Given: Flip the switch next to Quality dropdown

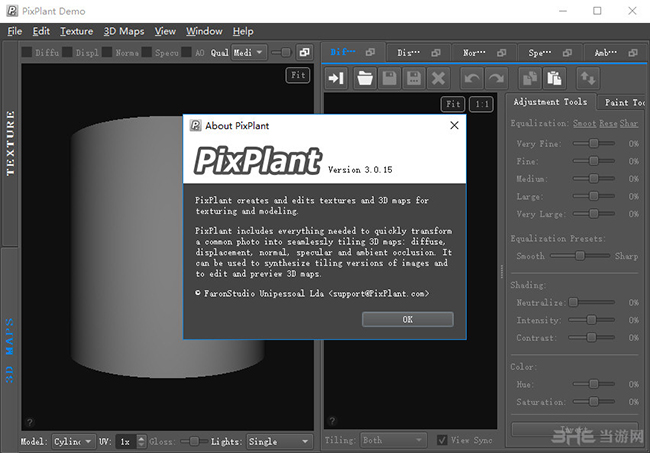Looking at the screenshot, I should point(281,52).
